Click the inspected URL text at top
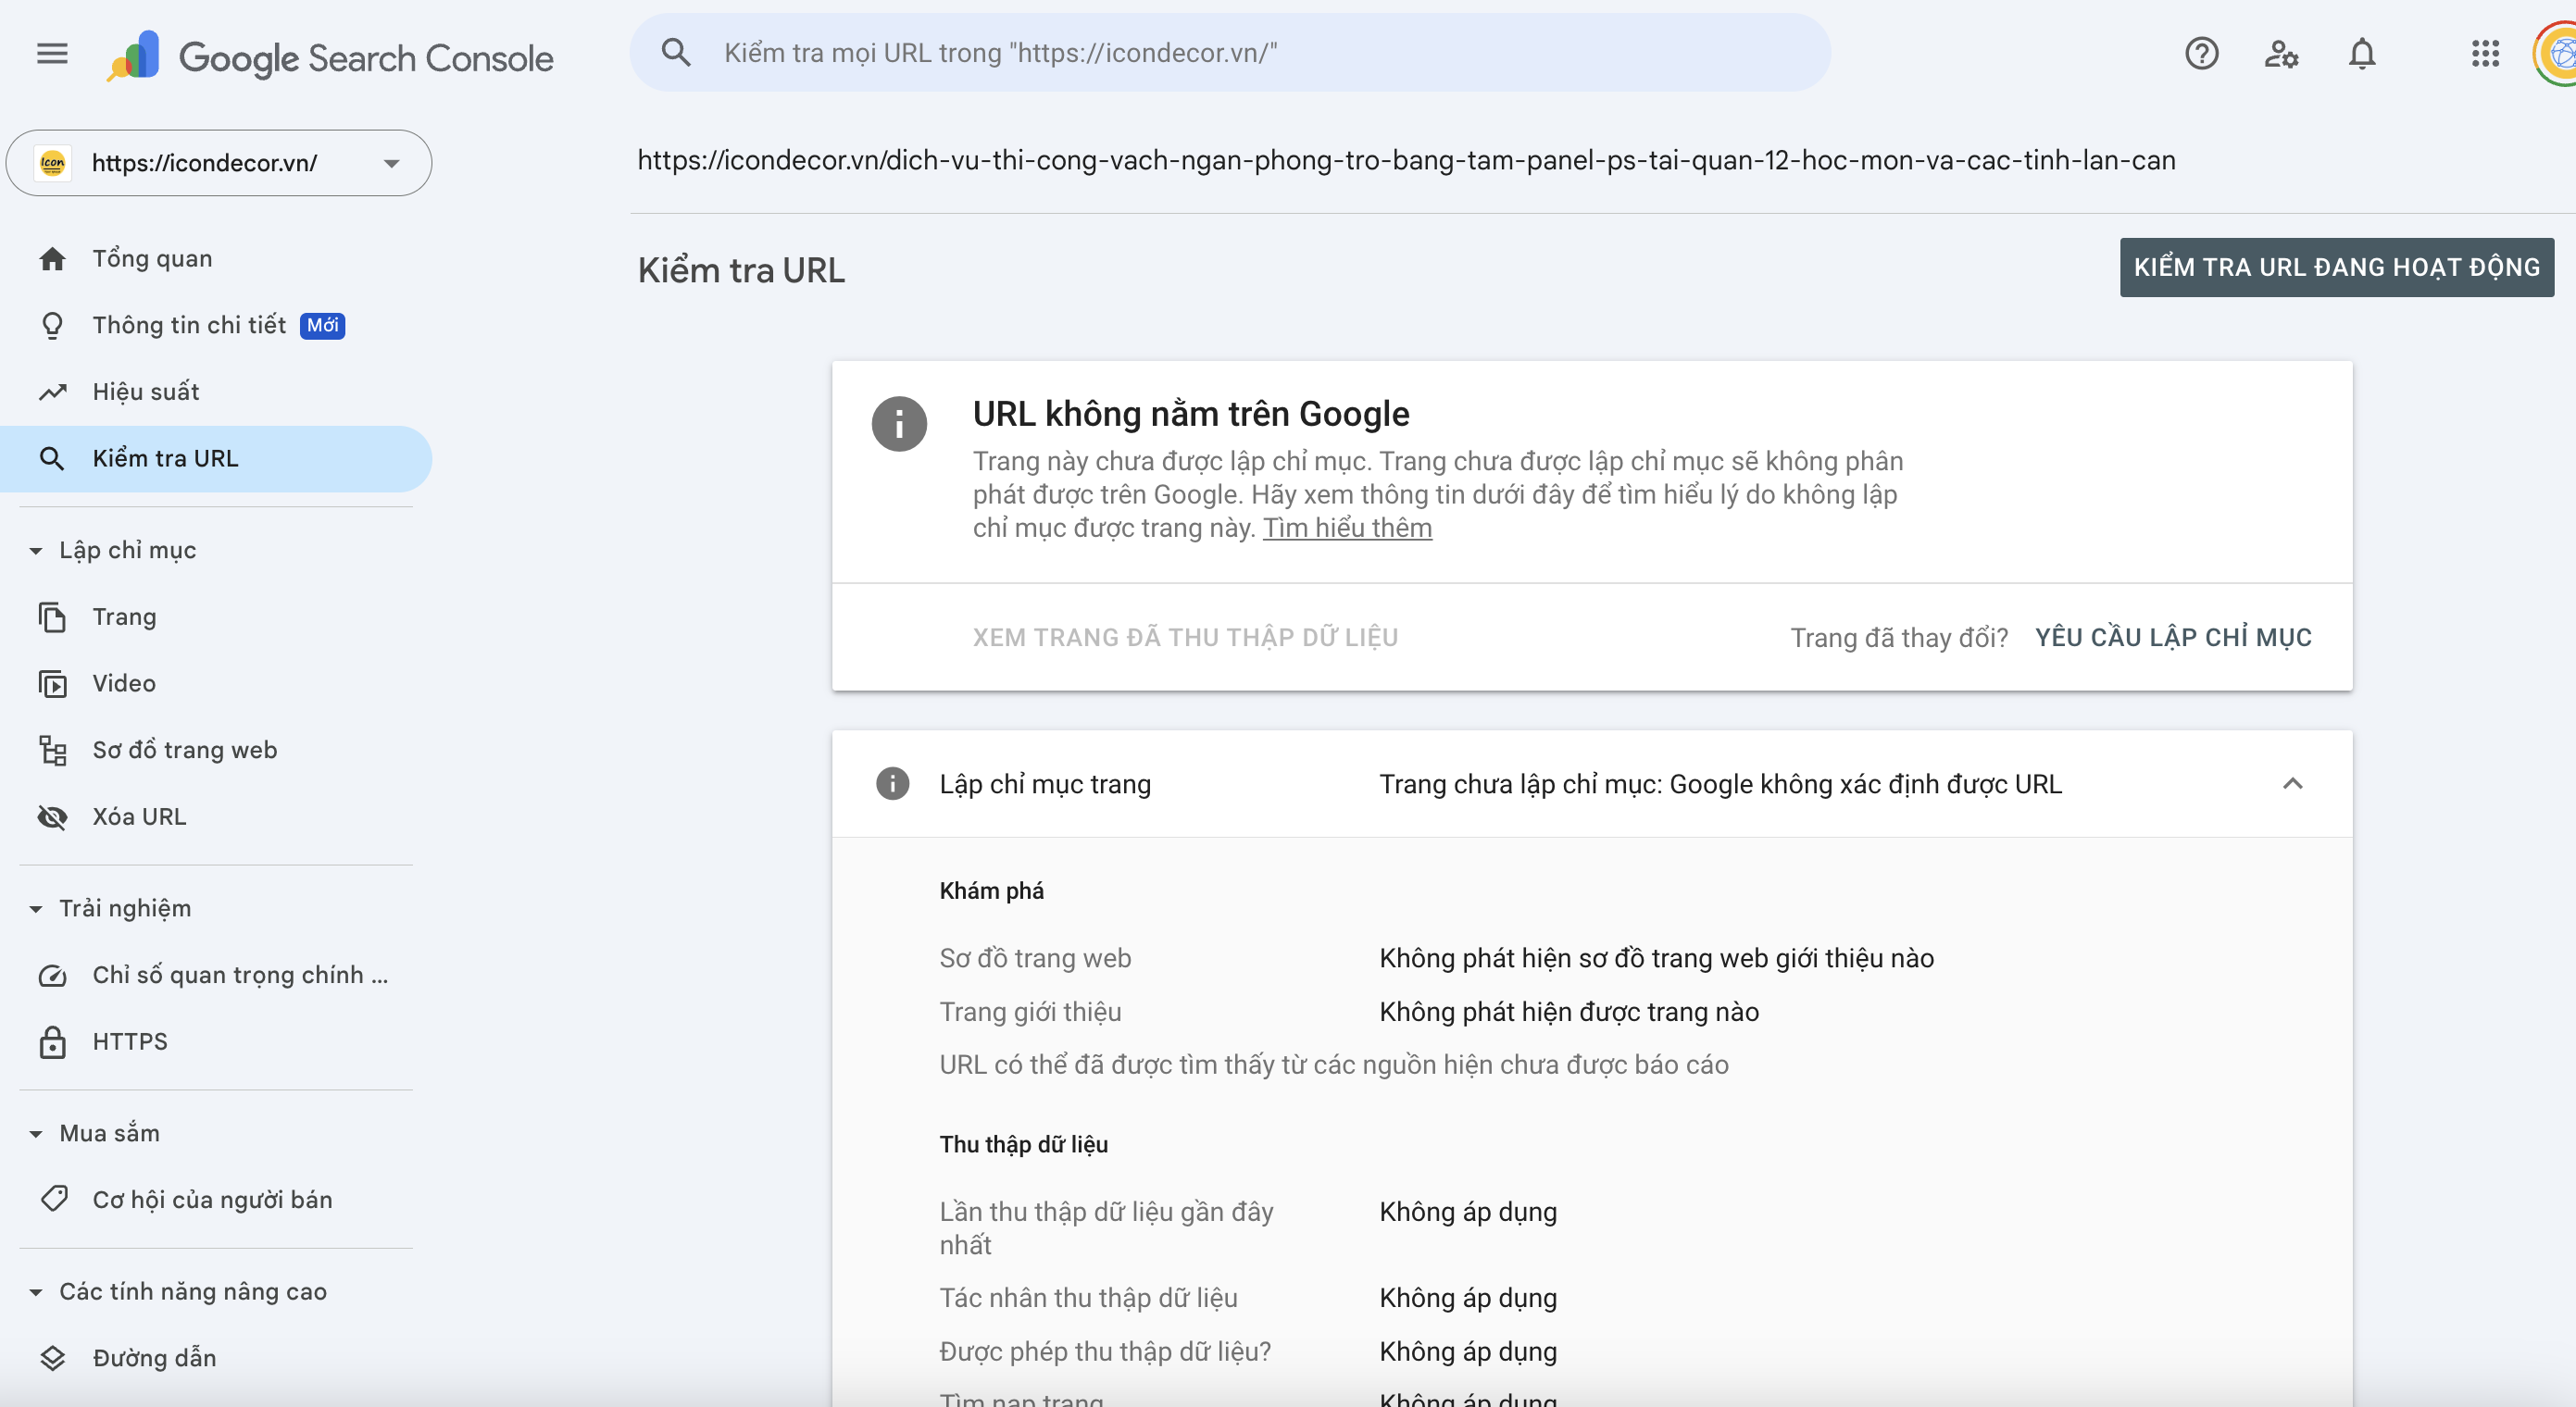The height and width of the screenshot is (1407, 2576). 1406,161
